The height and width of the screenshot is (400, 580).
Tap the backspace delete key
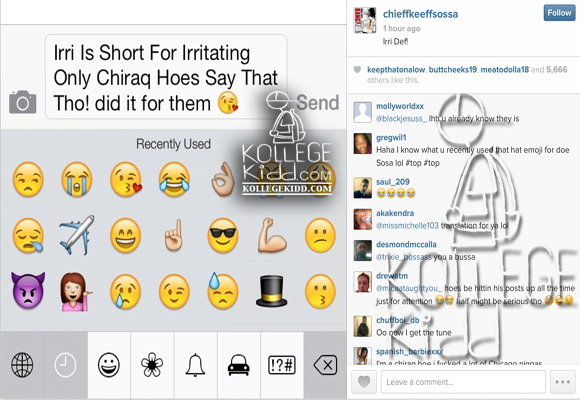coord(325,366)
